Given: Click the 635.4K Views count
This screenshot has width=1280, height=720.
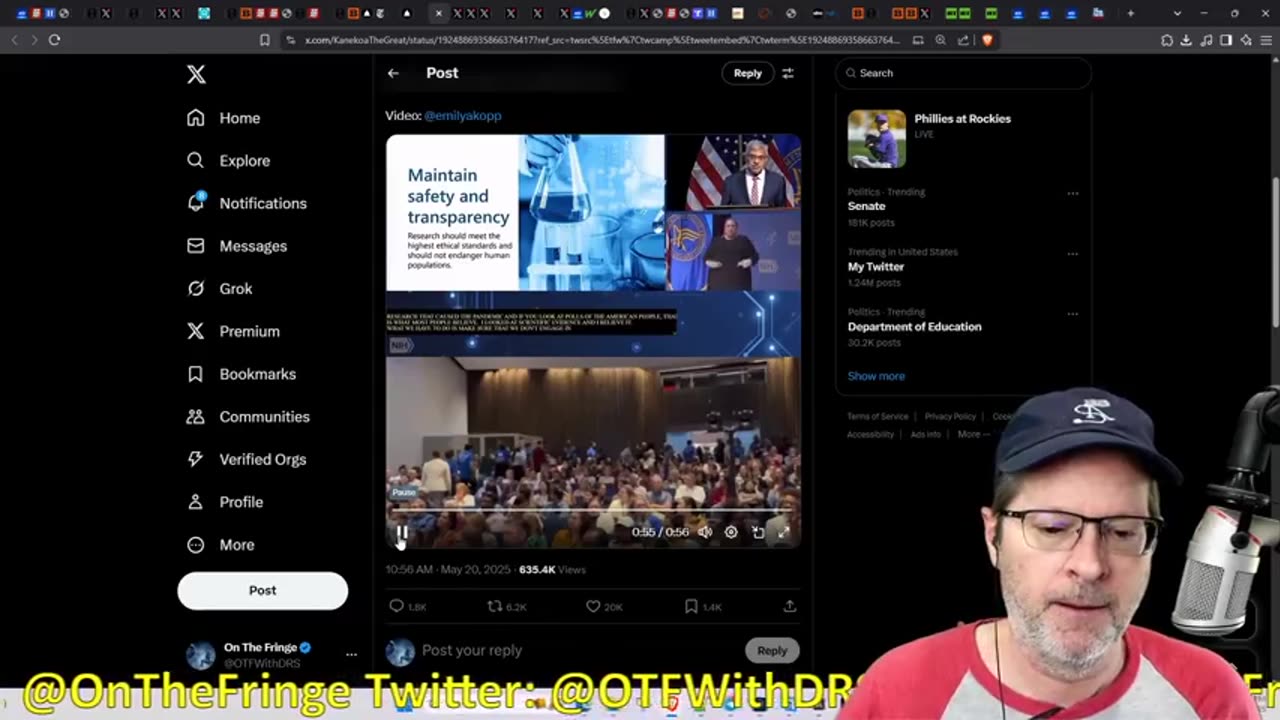Looking at the screenshot, I should click(552, 570).
